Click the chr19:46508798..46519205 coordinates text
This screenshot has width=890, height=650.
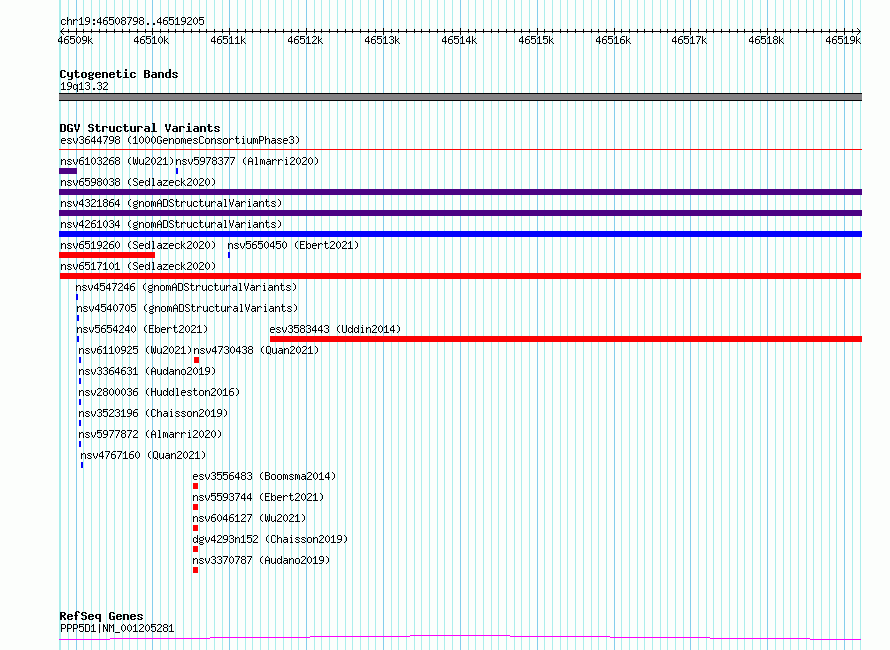[132, 22]
